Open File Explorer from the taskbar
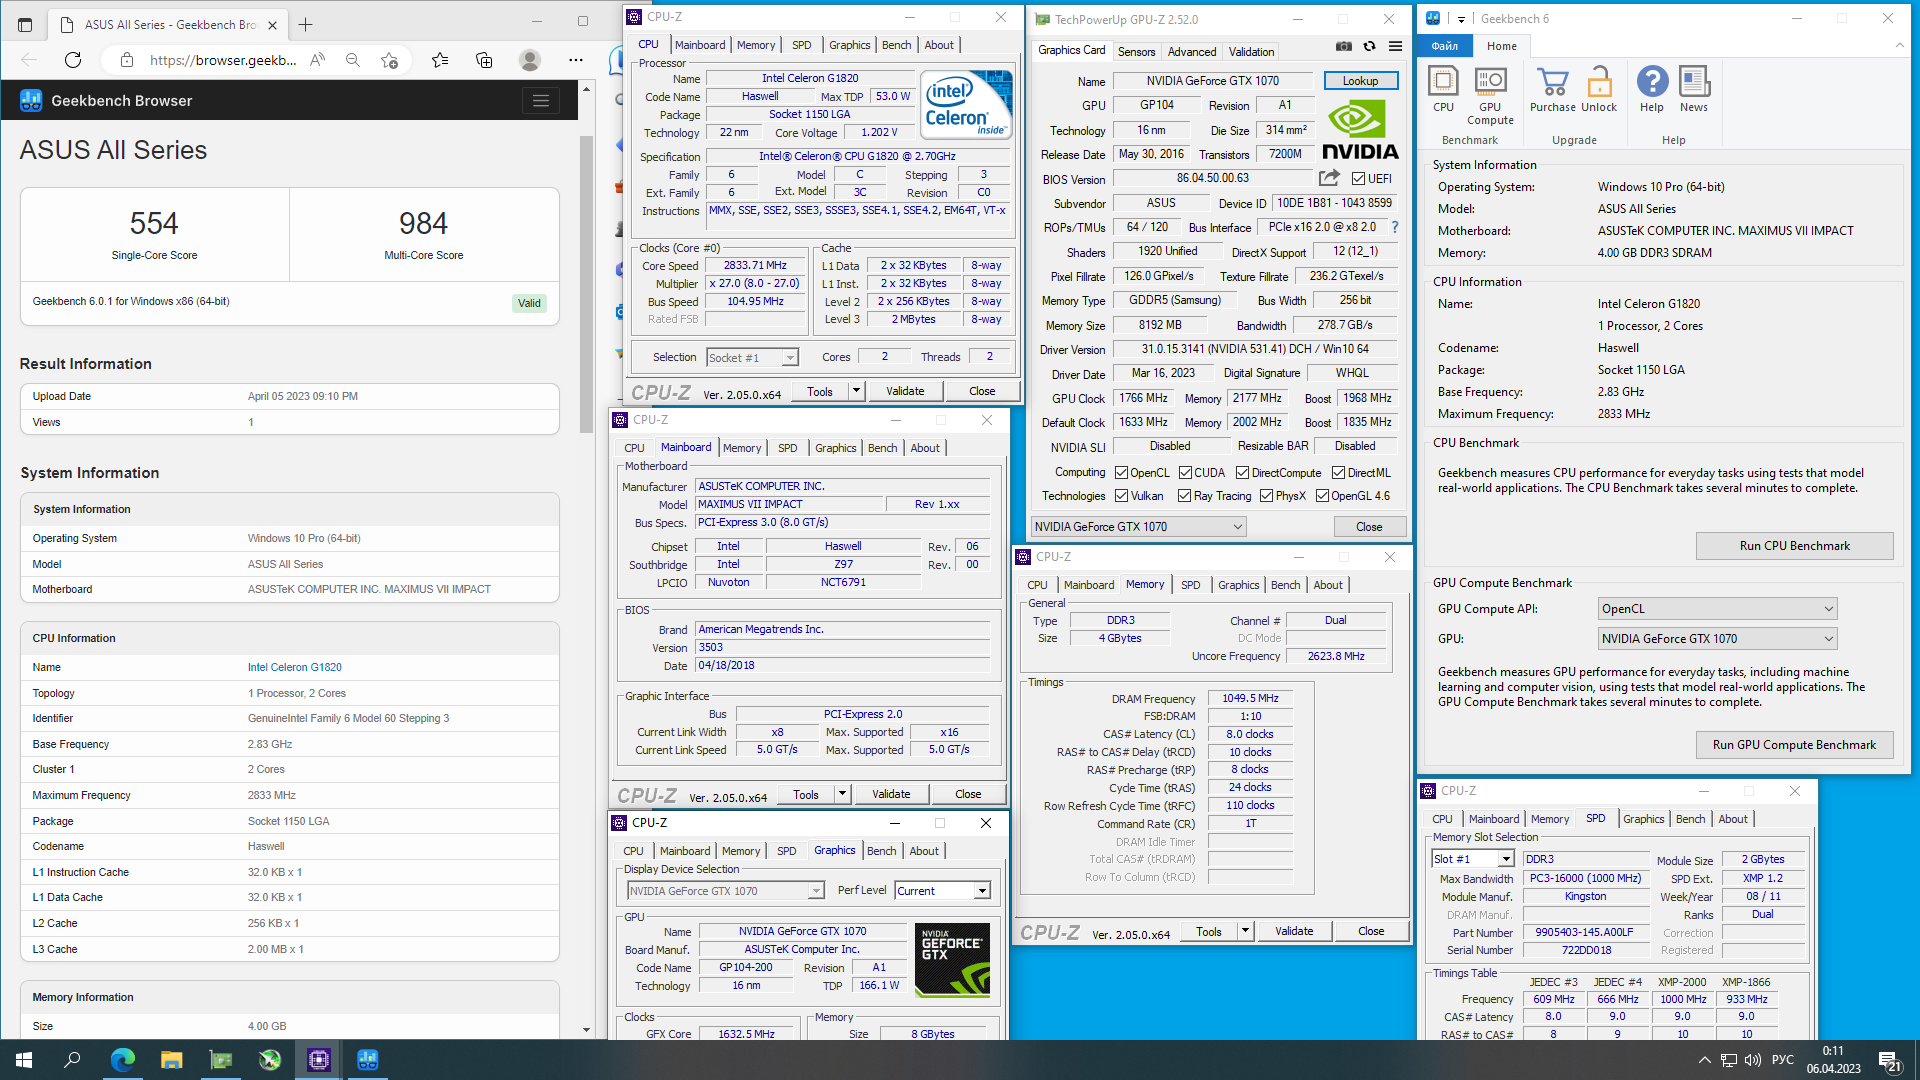The width and height of the screenshot is (1920, 1080). click(x=172, y=1060)
